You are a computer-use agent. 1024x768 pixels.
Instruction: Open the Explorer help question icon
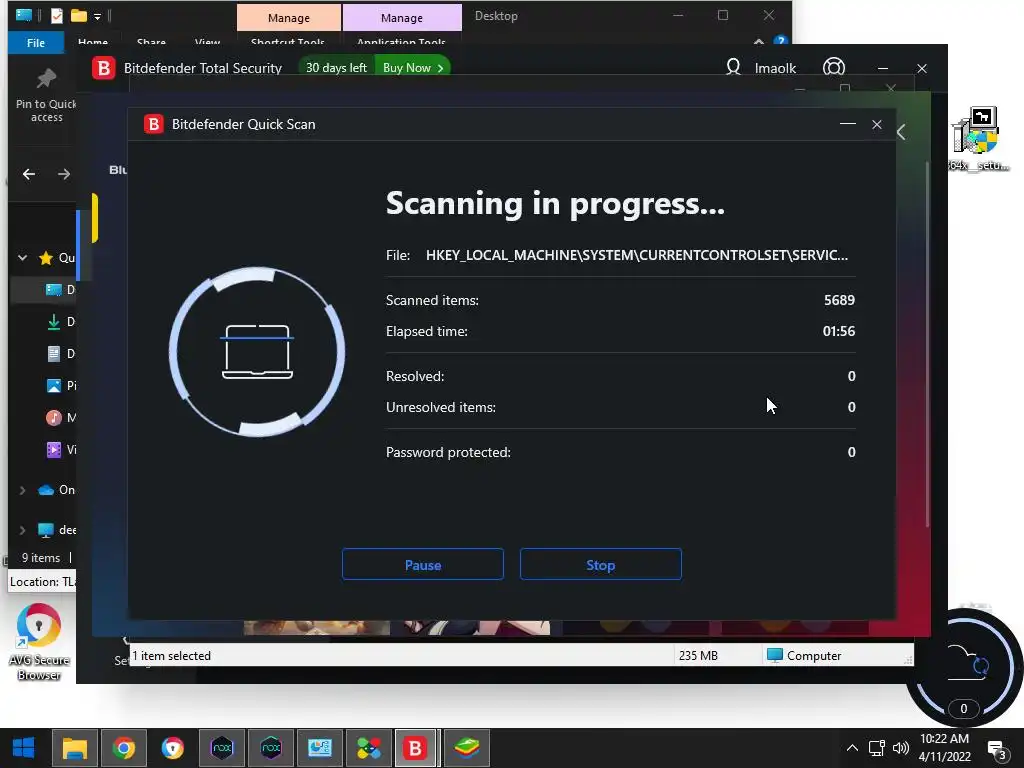click(780, 40)
